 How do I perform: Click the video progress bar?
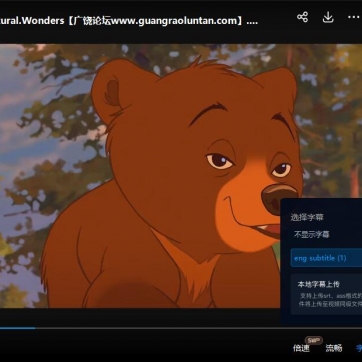[x=181, y=328]
